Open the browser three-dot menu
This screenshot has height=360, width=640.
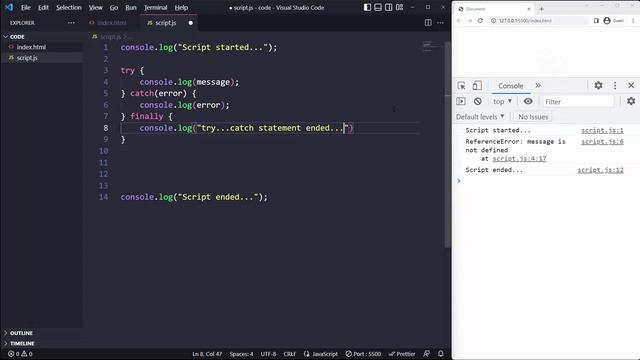point(633,20)
